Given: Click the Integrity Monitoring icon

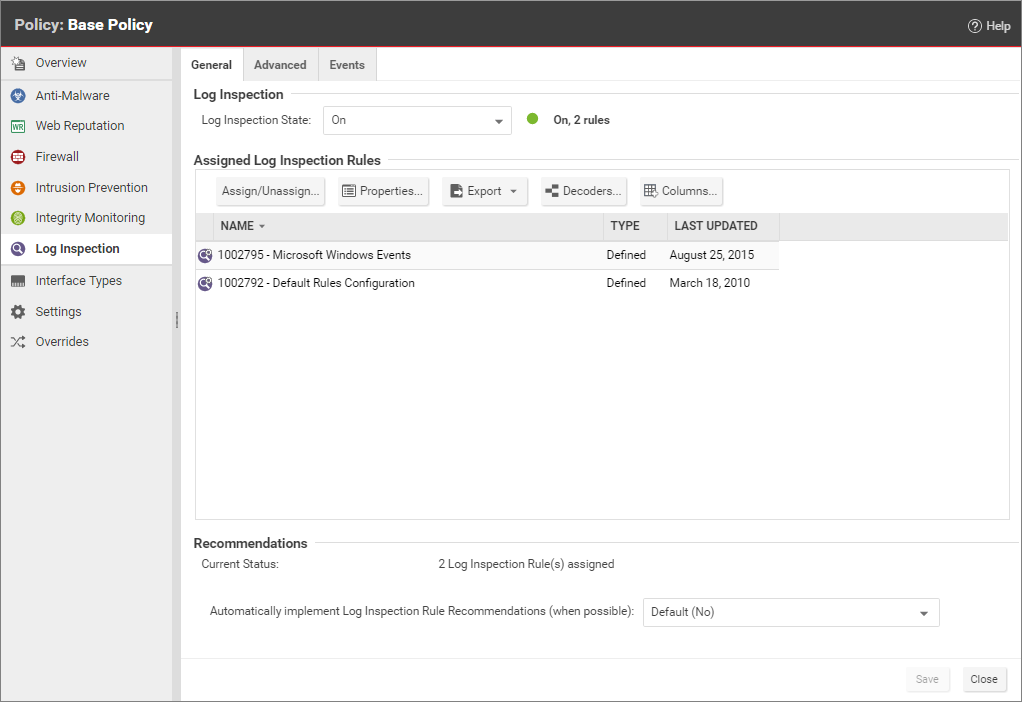Looking at the screenshot, I should pos(18,218).
